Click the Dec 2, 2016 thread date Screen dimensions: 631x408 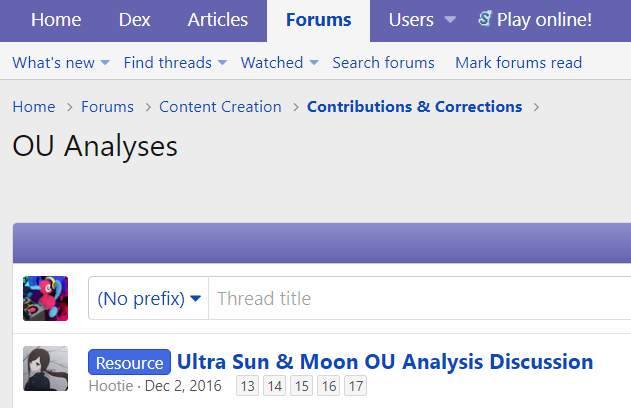click(x=183, y=386)
